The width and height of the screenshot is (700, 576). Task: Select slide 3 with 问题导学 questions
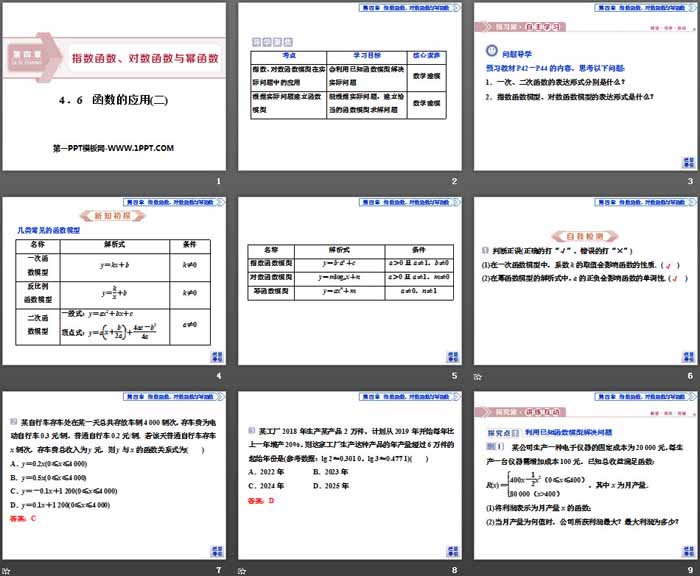pyautogui.click(x=585, y=87)
